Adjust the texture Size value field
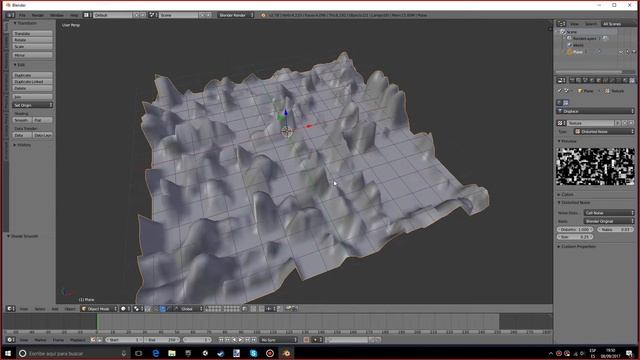Viewport: 640px width, 360px height. (575, 237)
